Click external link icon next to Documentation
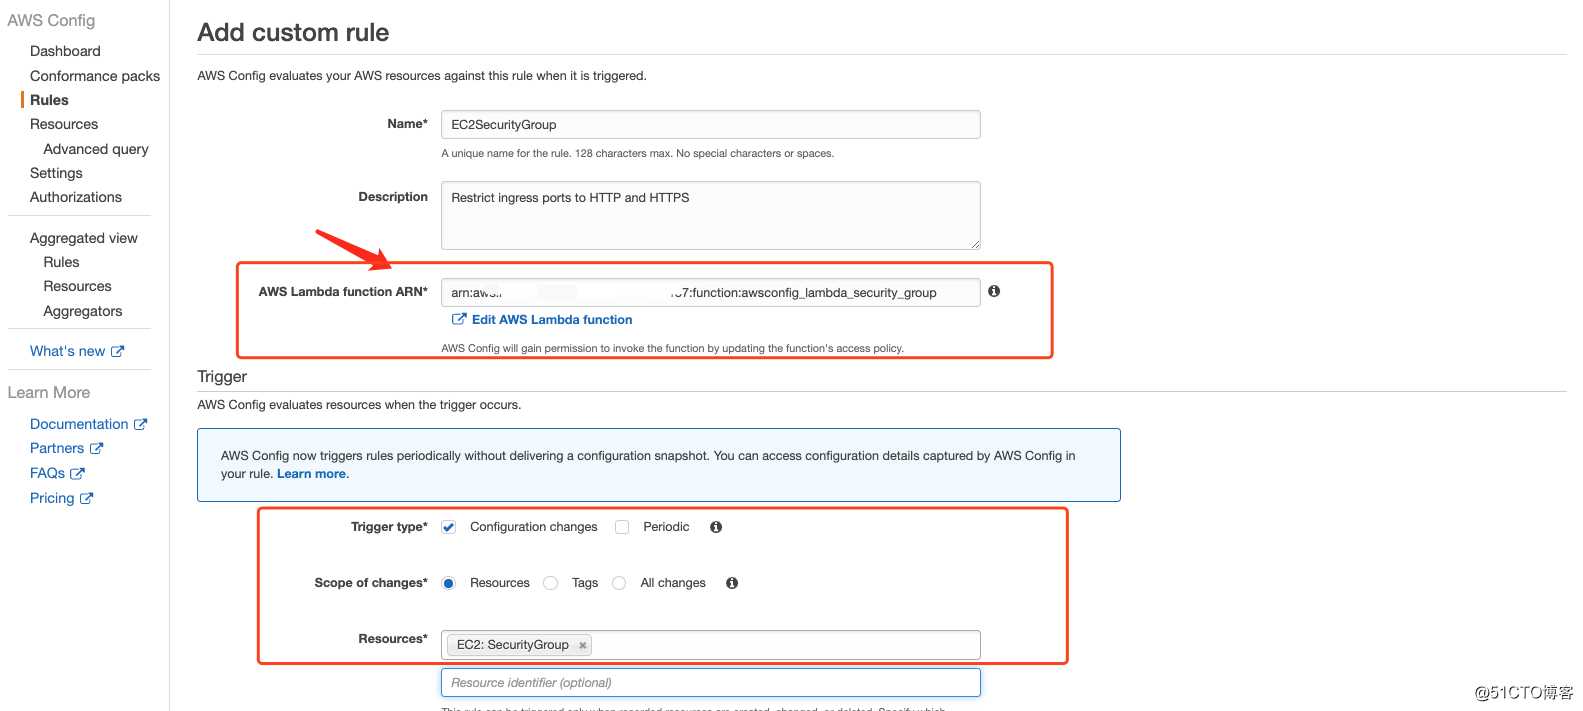Image resolution: width=1583 pixels, height=711 pixels. pos(141,424)
